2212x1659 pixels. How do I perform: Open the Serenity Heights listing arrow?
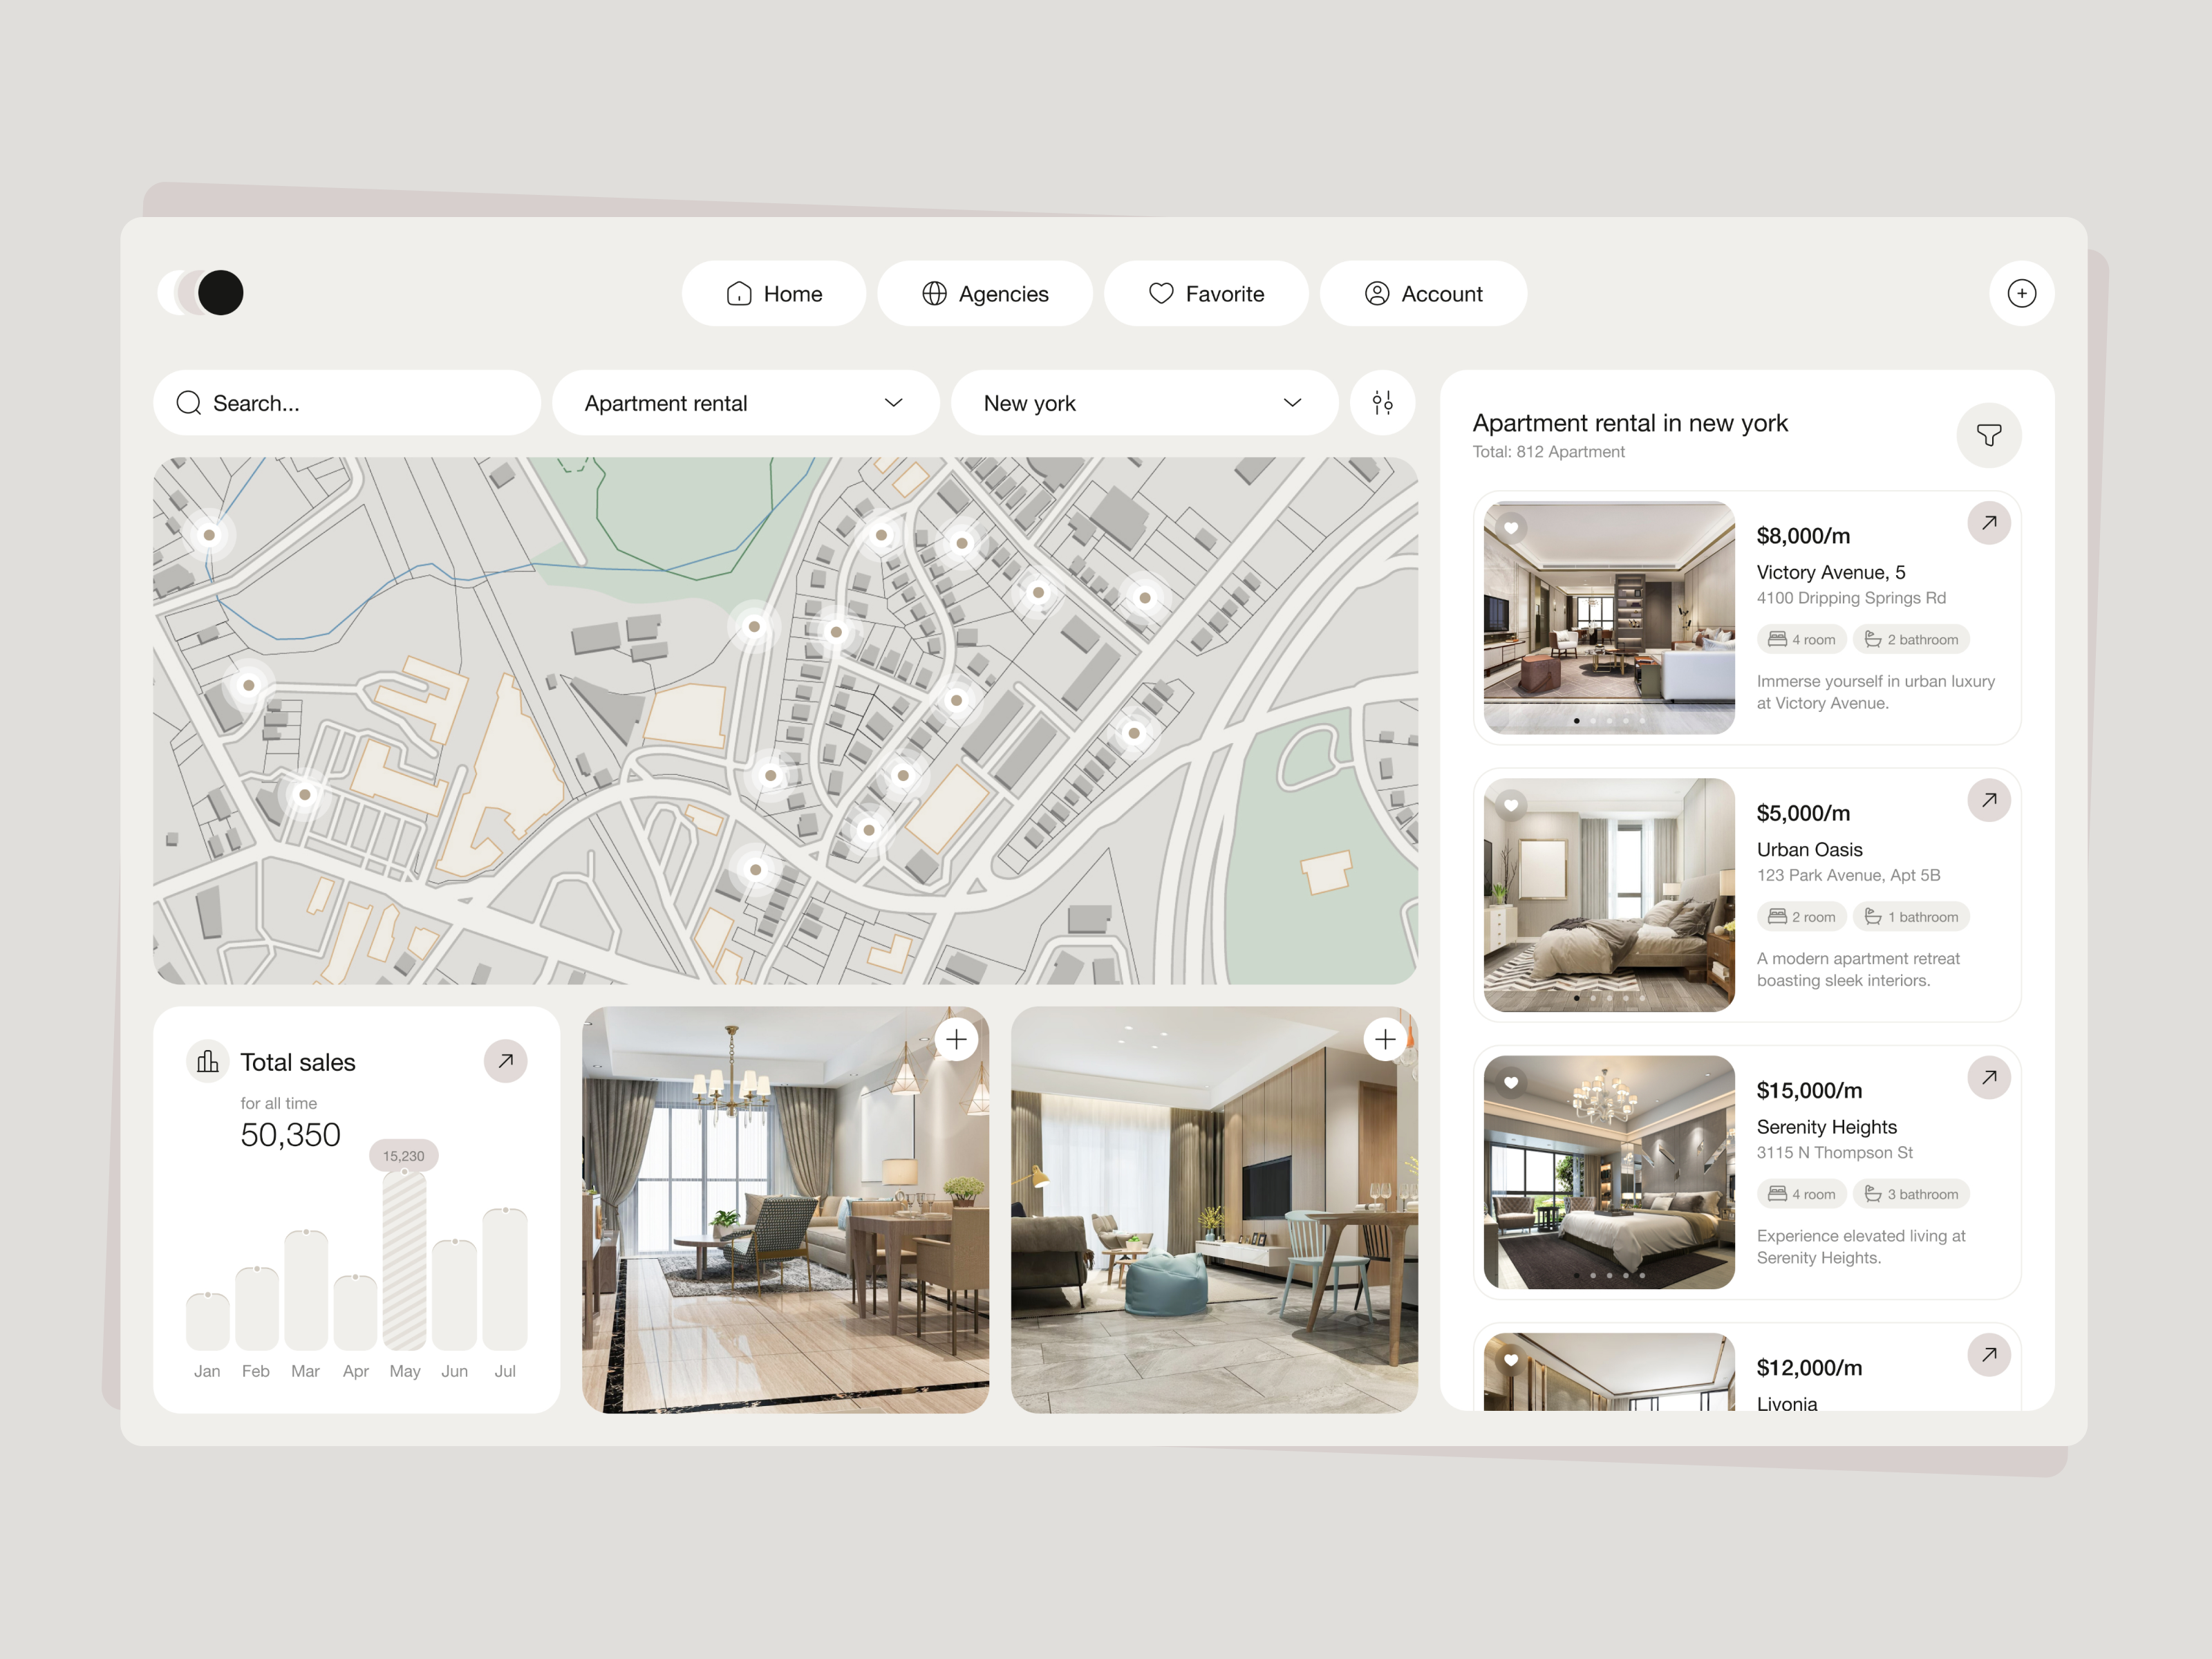[x=1989, y=1077]
